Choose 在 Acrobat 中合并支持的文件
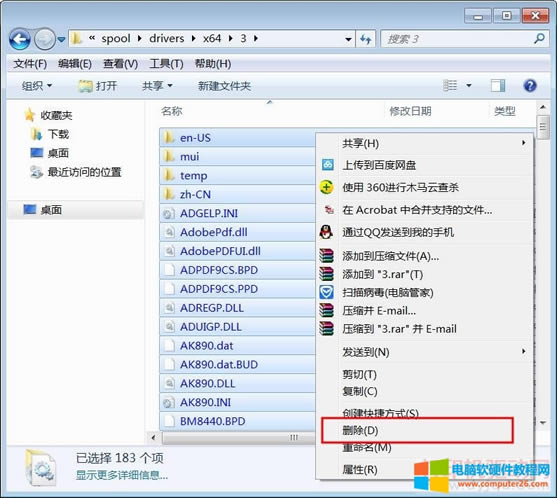557x498 pixels. pos(424,210)
